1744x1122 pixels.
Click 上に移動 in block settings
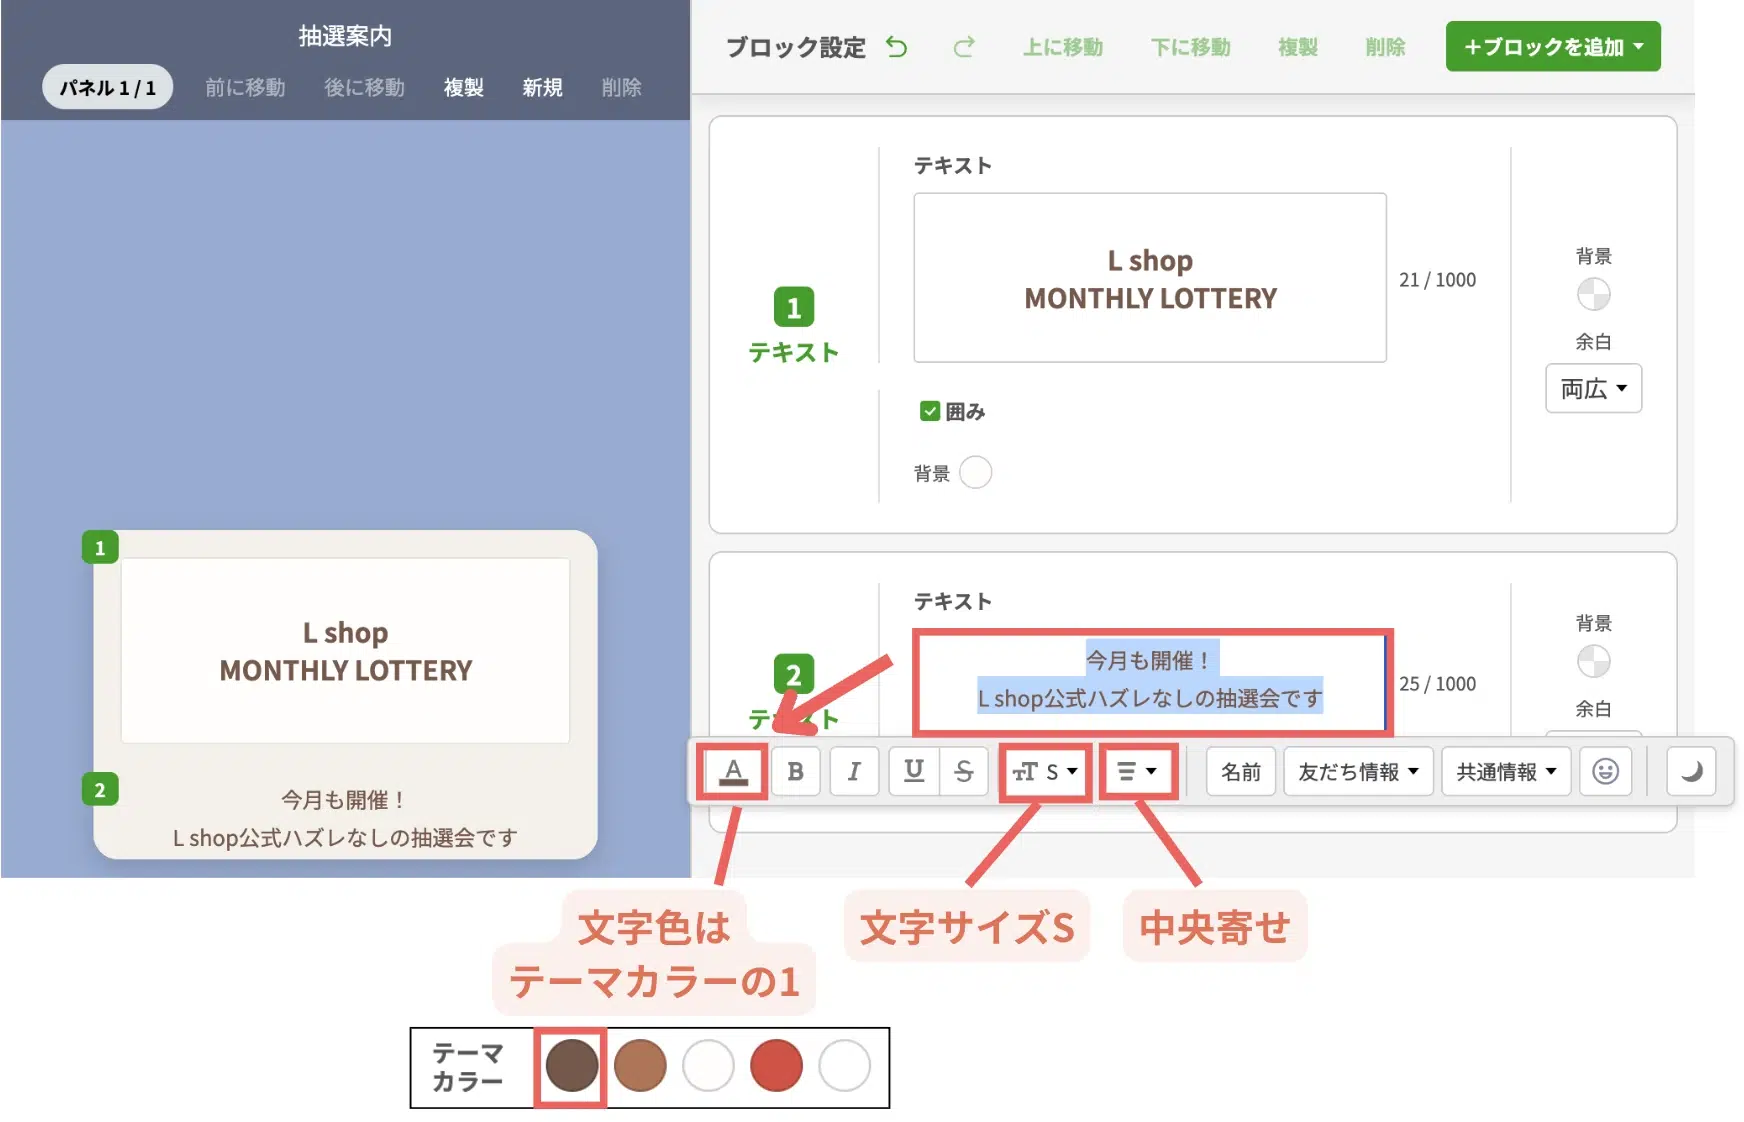click(1062, 47)
